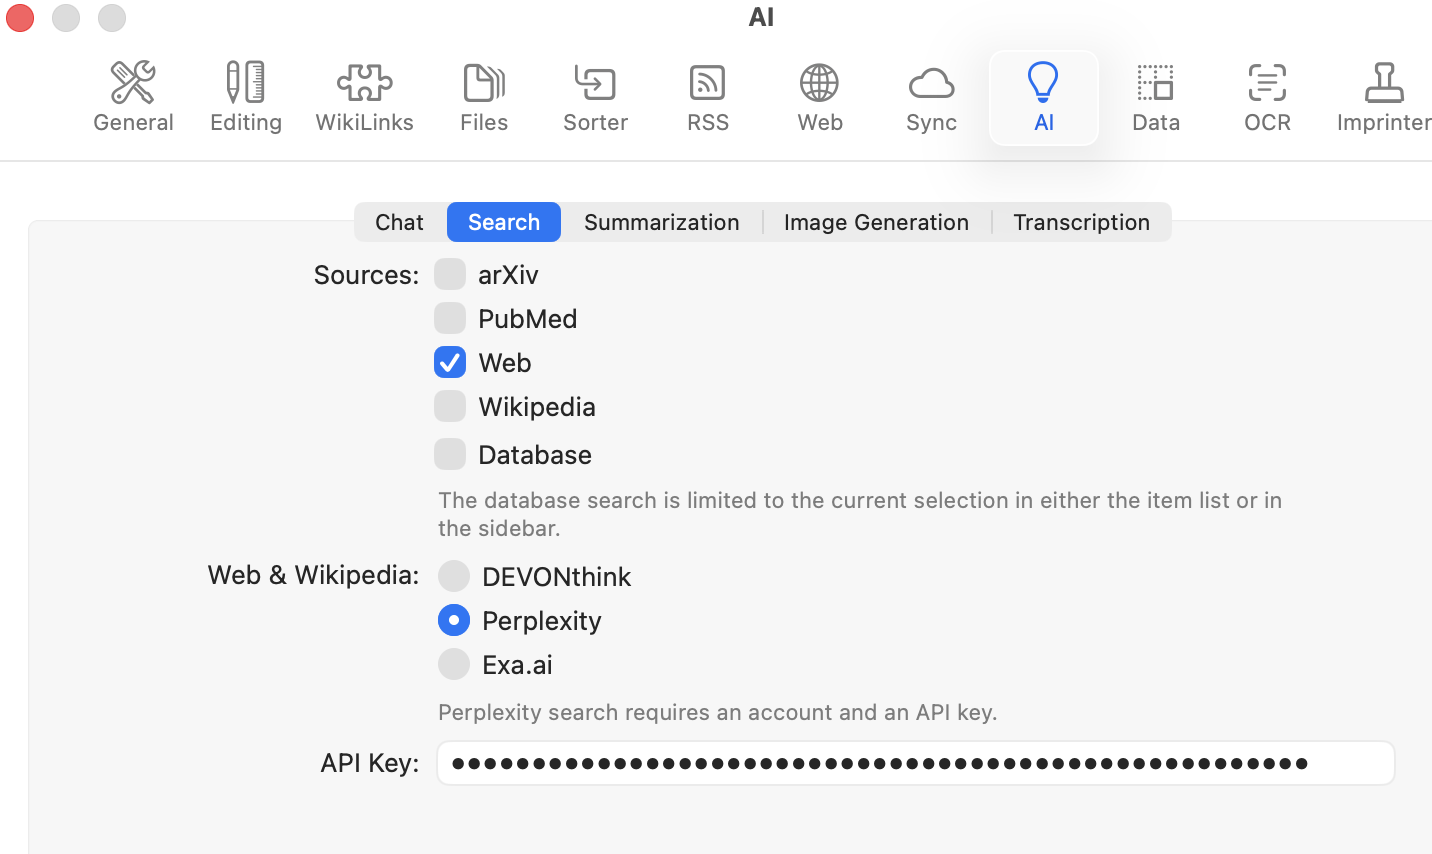Image resolution: width=1432 pixels, height=854 pixels.
Task: Switch to WikiLinks settings
Action: click(x=364, y=98)
